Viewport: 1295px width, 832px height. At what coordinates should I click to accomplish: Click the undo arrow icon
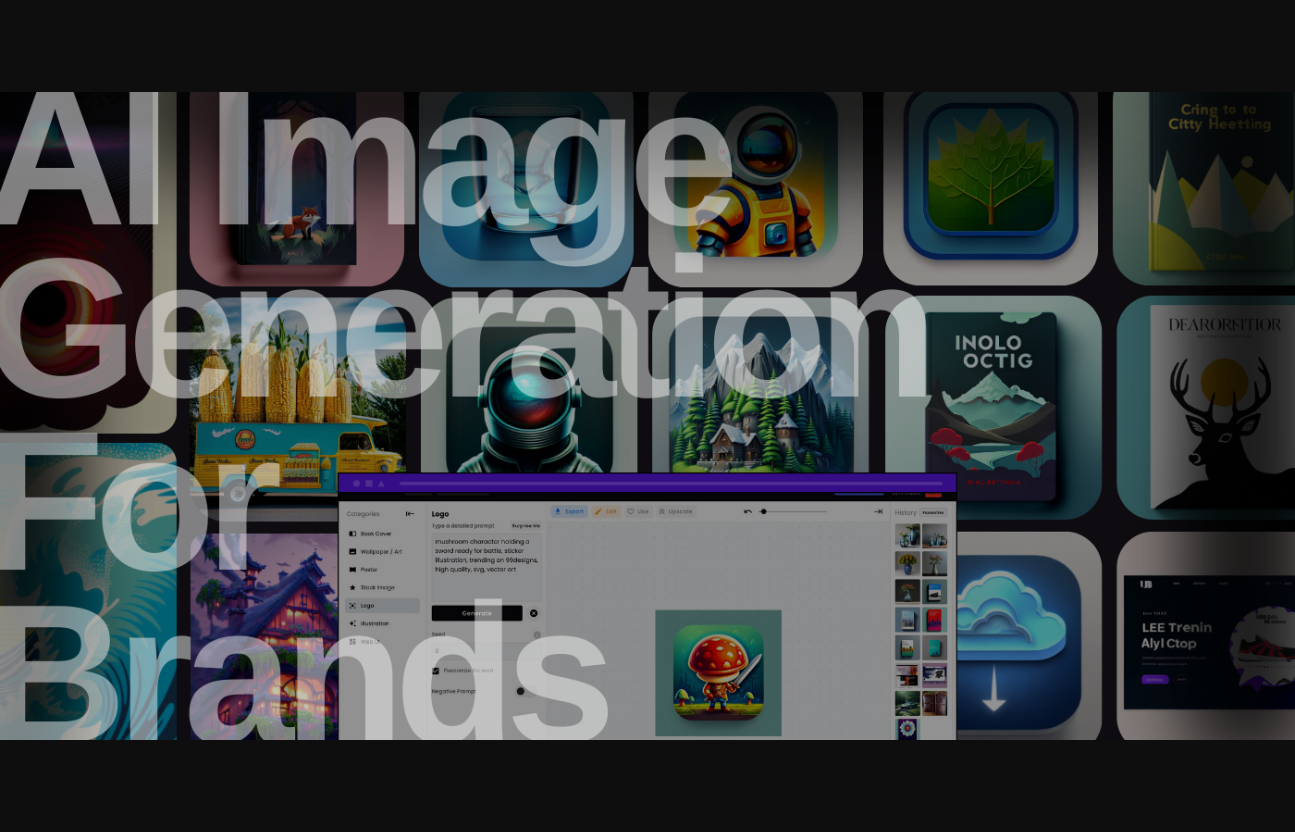pos(747,511)
